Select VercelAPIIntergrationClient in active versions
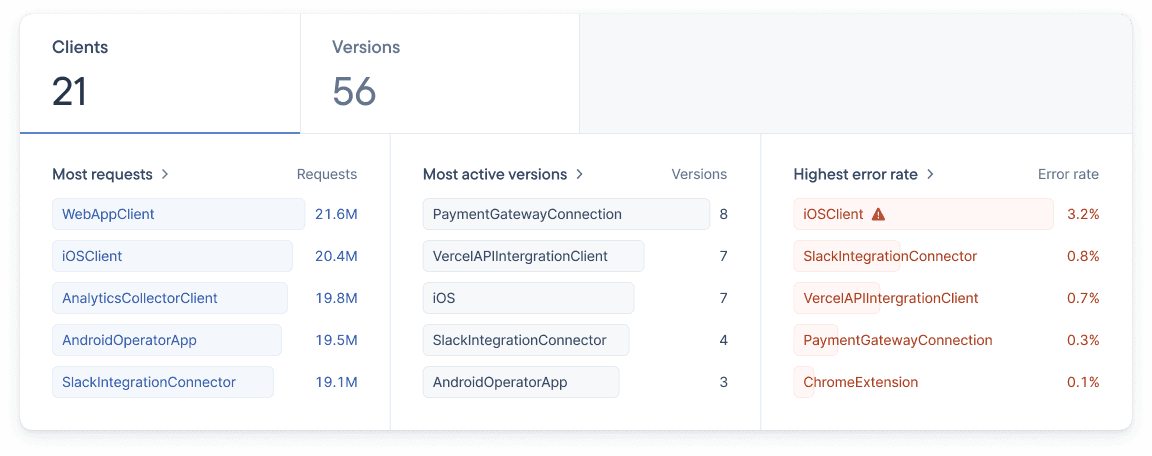1152x456 pixels. tap(520, 256)
